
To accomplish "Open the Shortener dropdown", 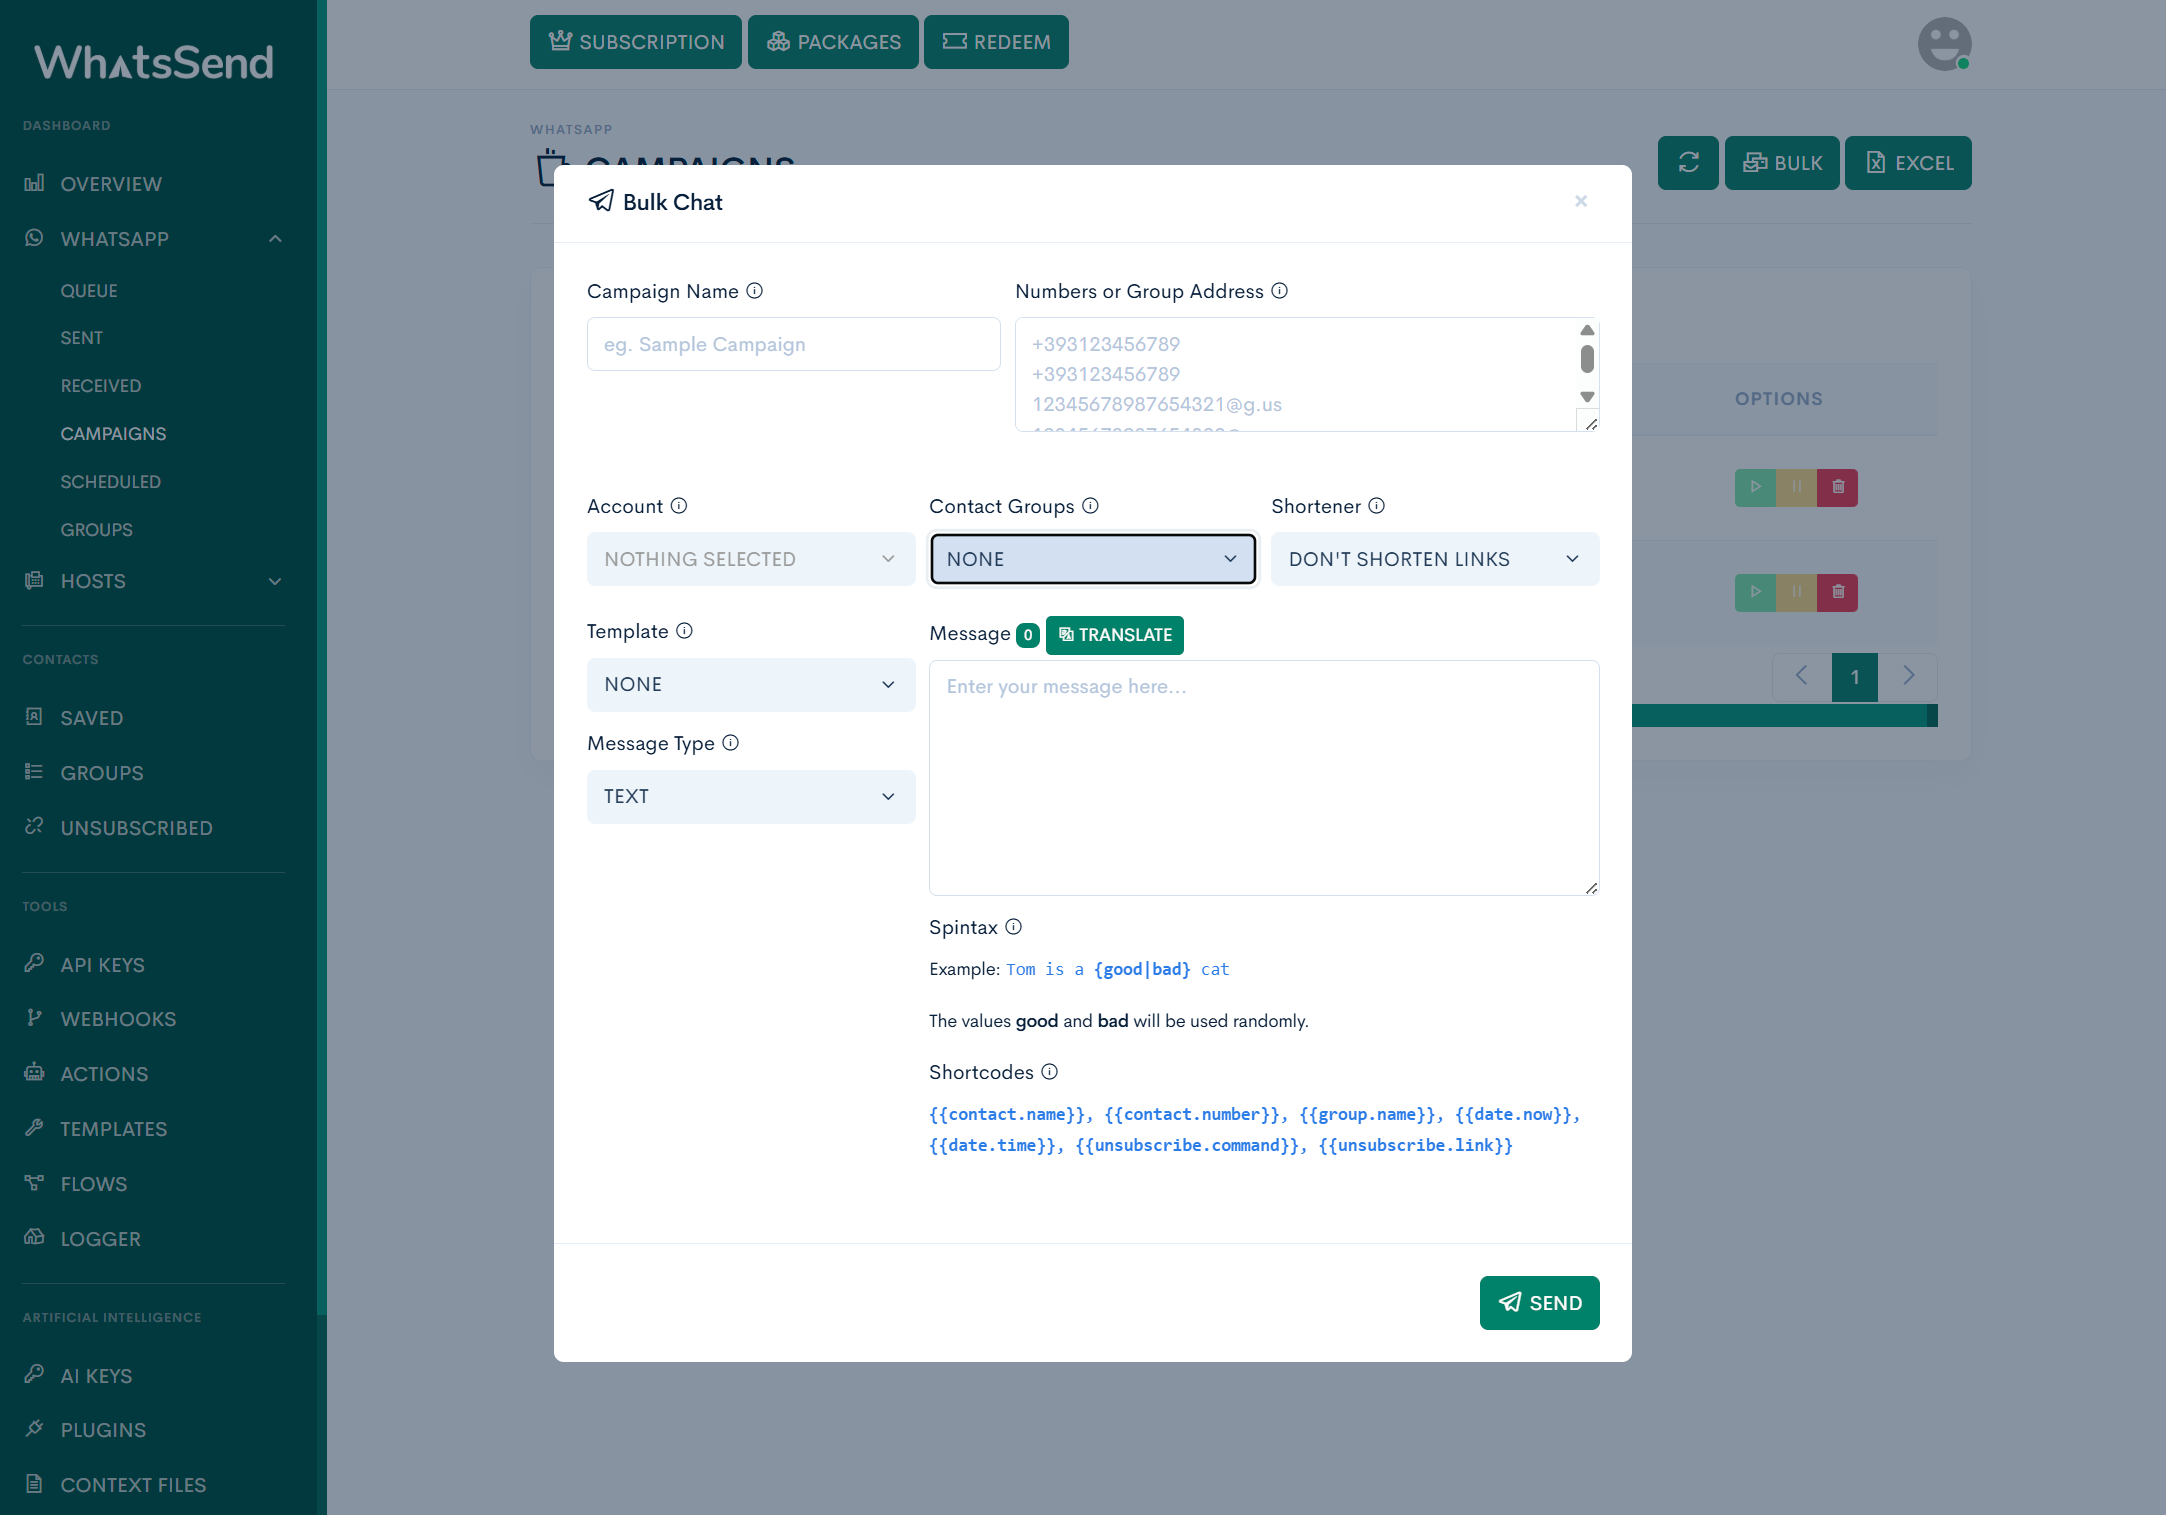I will [x=1435, y=559].
